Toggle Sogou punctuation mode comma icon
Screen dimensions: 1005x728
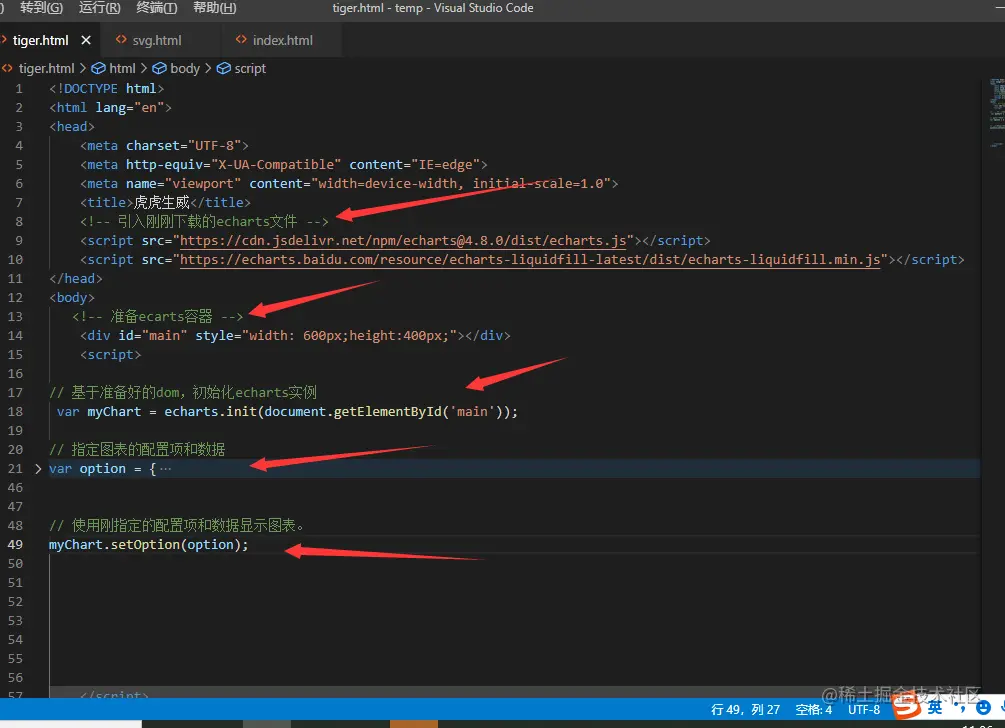pos(961,707)
